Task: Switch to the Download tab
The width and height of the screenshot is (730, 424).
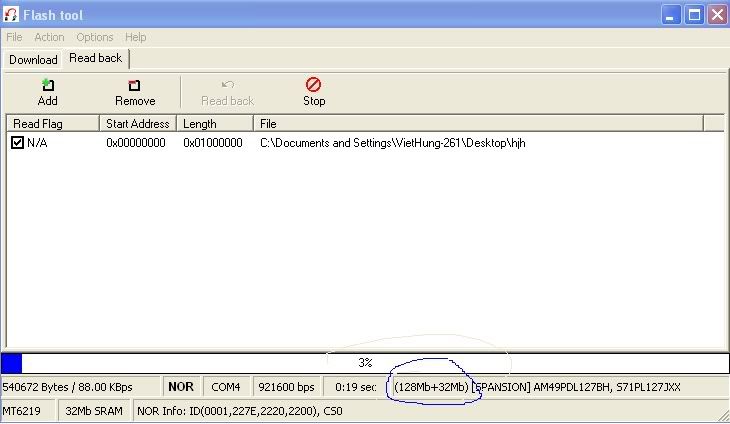Action: coord(33,60)
